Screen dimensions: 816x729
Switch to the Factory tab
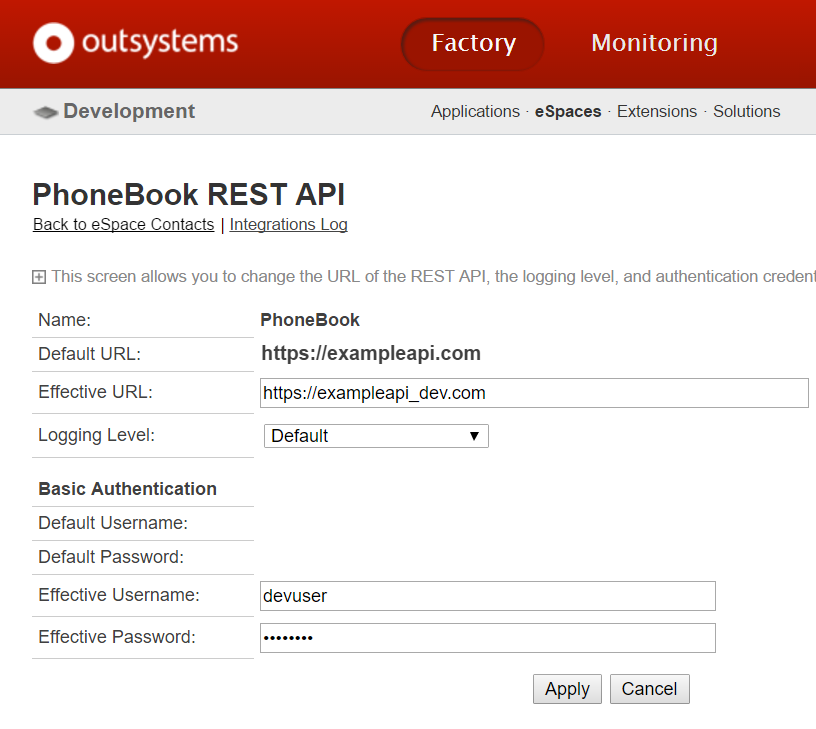pyautogui.click(x=472, y=43)
